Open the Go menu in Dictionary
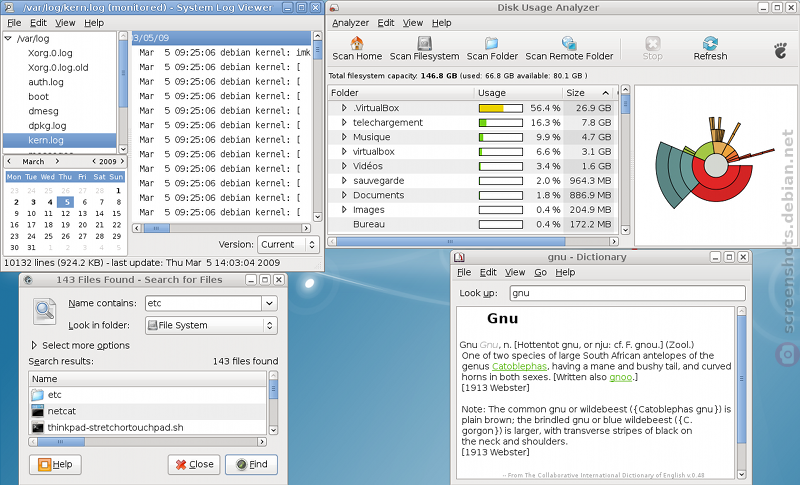The height and width of the screenshot is (485, 800). (x=540, y=272)
